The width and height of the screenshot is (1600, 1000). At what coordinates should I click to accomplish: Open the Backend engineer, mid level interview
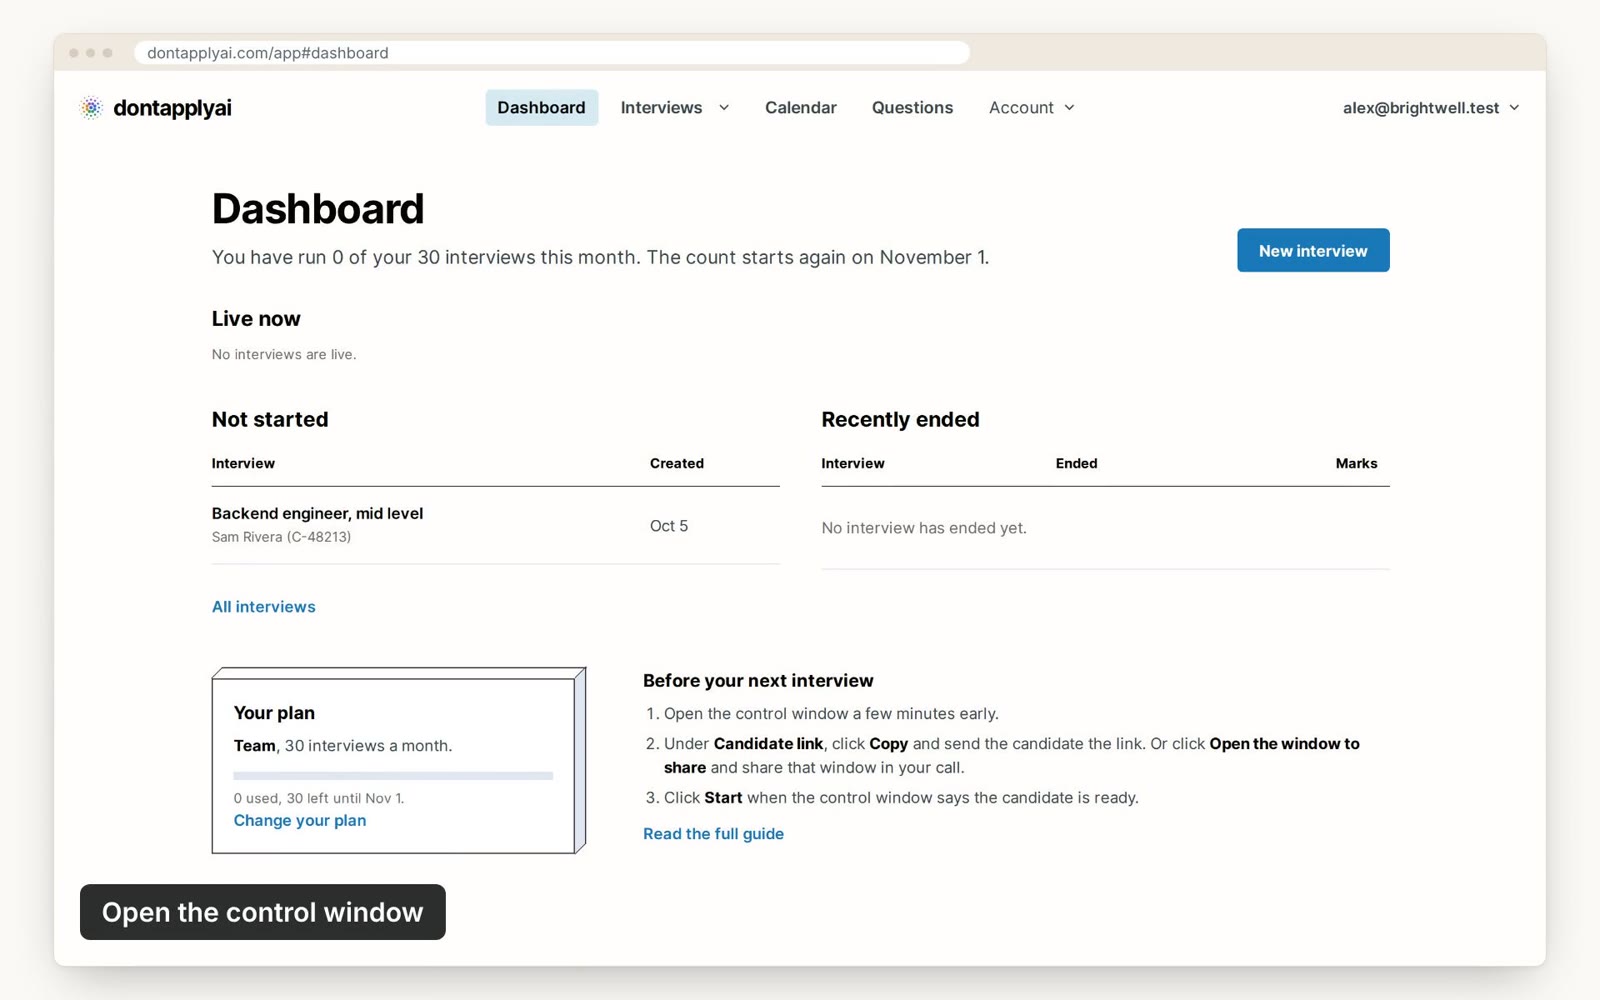coord(317,513)
